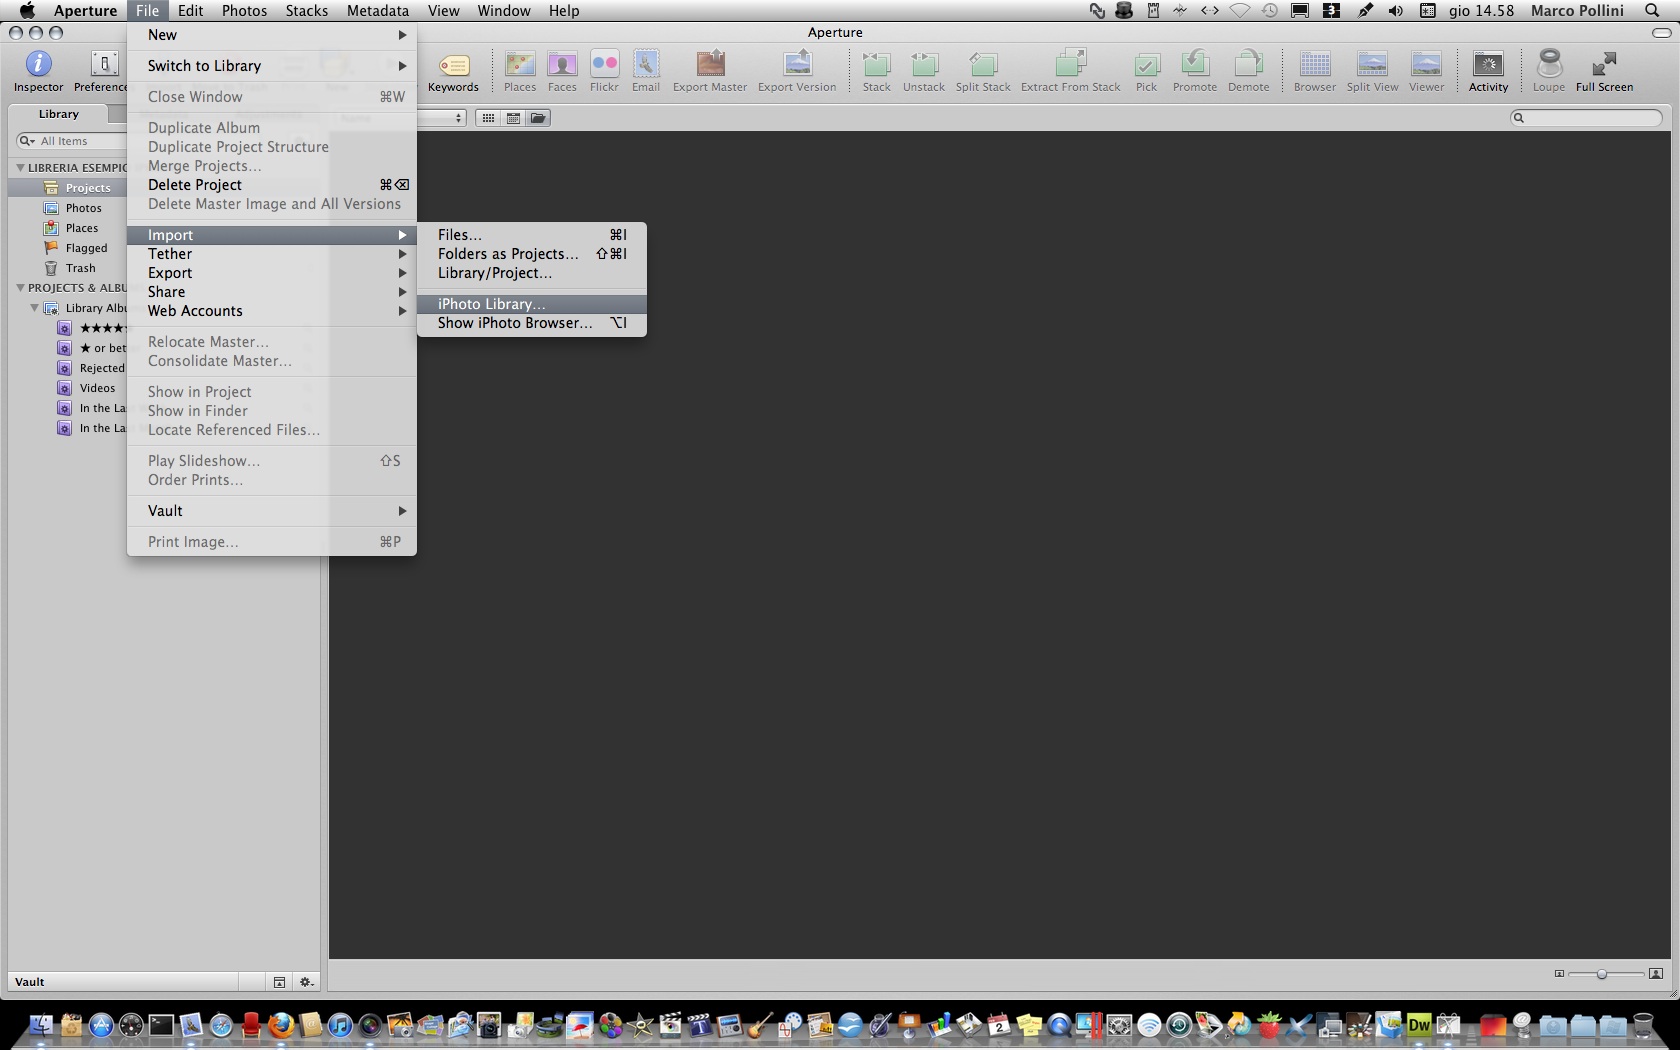1680x1050 pixels.
Task: Open the New submenu
Action: point(272,35)
